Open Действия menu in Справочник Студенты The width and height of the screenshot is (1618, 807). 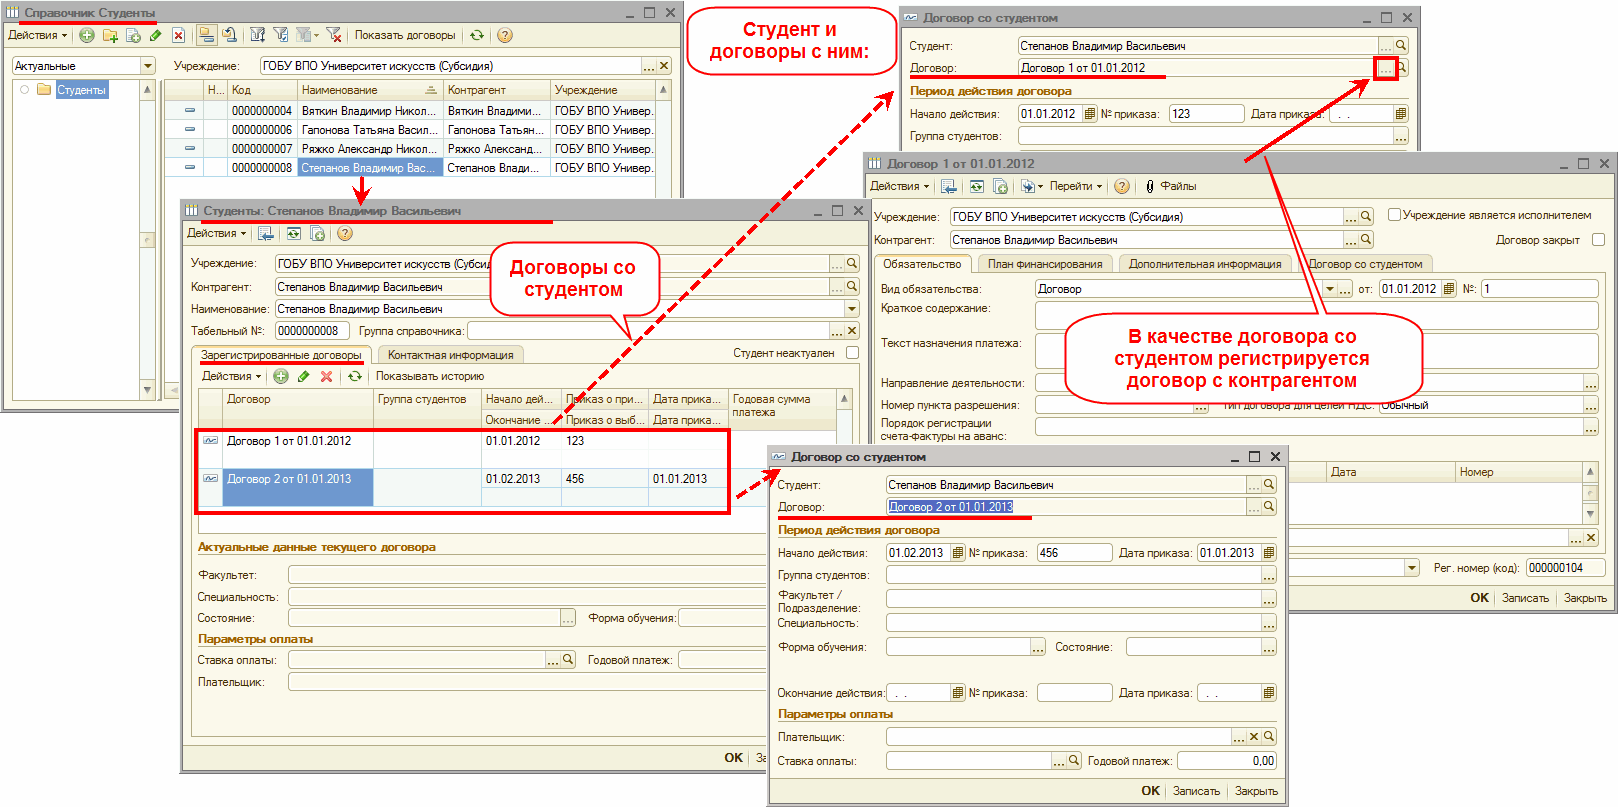pyautogui.click(x=38, y=35)
